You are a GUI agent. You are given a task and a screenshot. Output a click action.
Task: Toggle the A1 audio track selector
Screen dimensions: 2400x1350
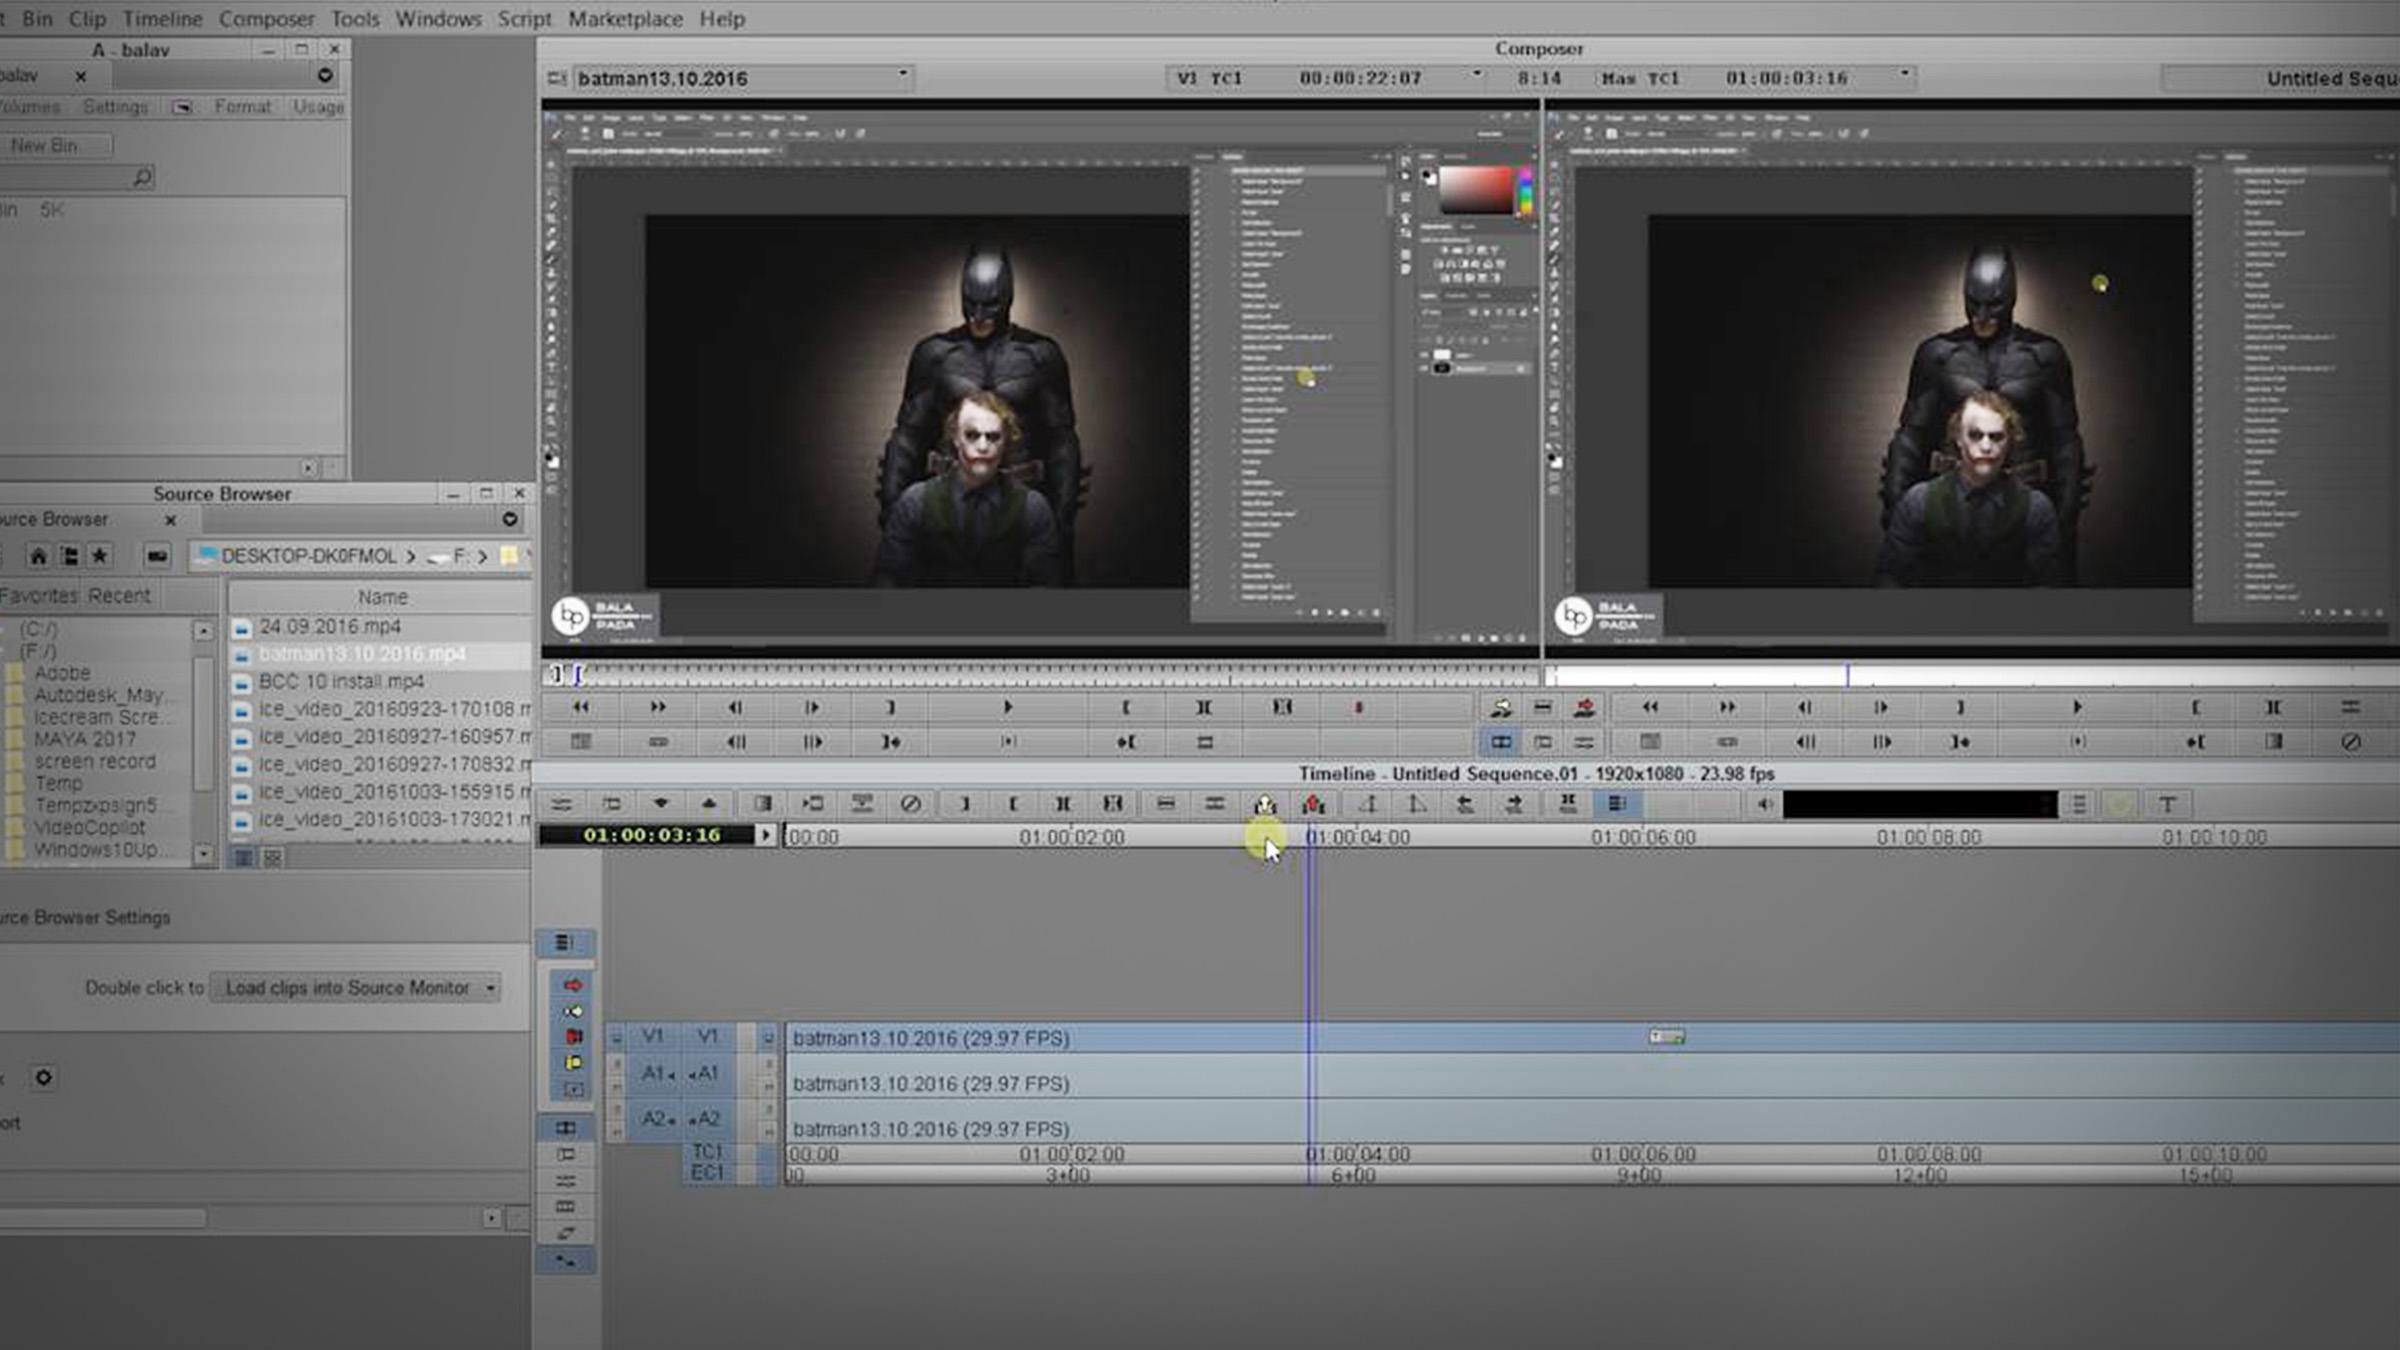click(x=707, y=1072)
